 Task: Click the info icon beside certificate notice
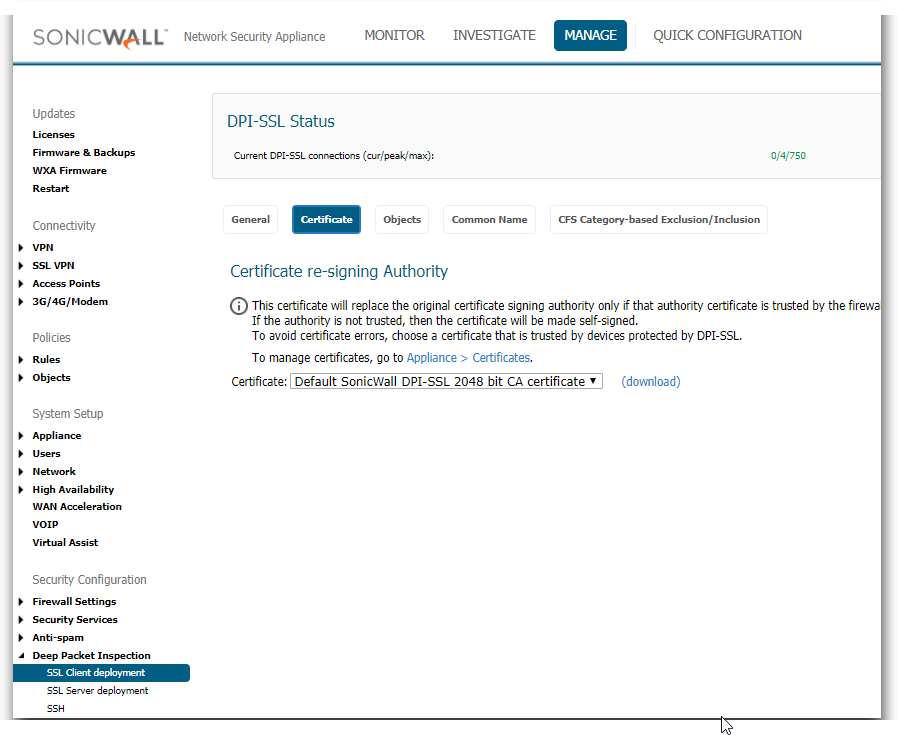[239, 306]
